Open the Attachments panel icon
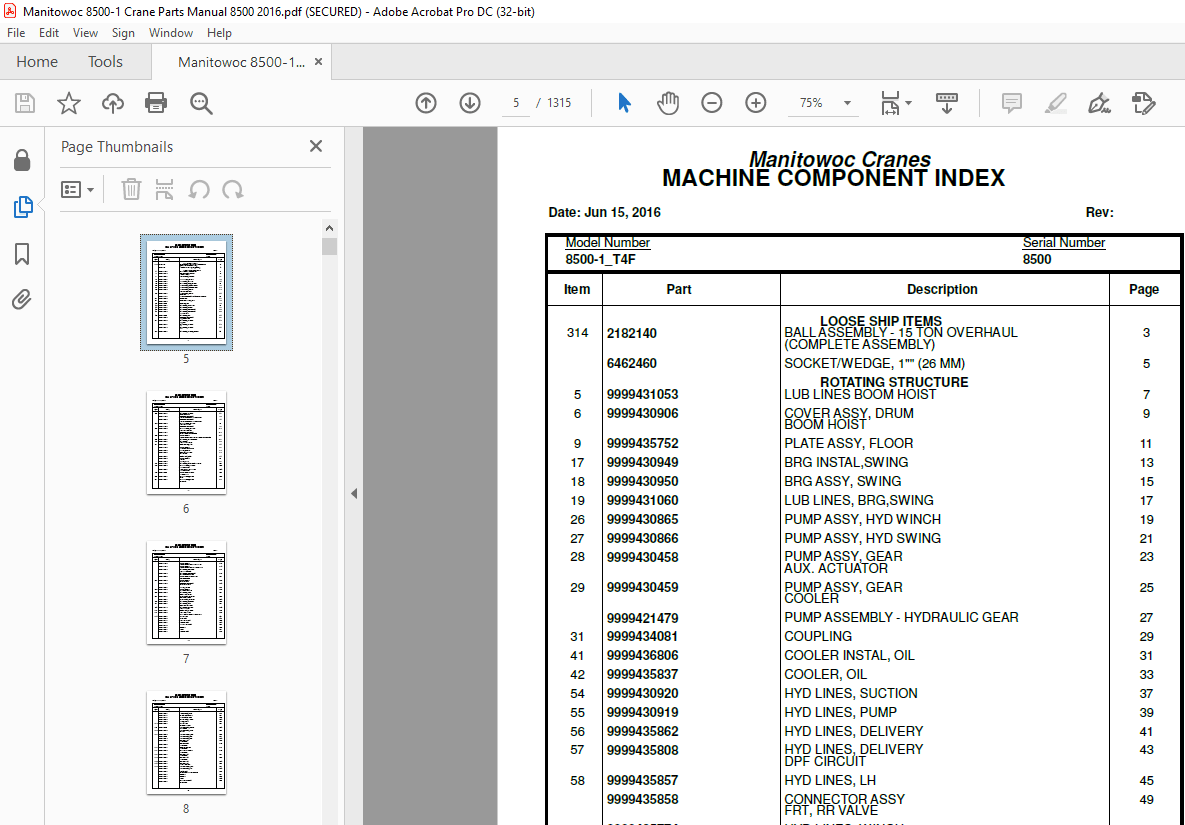The image size is (1185, 825). tap(22, 299)
